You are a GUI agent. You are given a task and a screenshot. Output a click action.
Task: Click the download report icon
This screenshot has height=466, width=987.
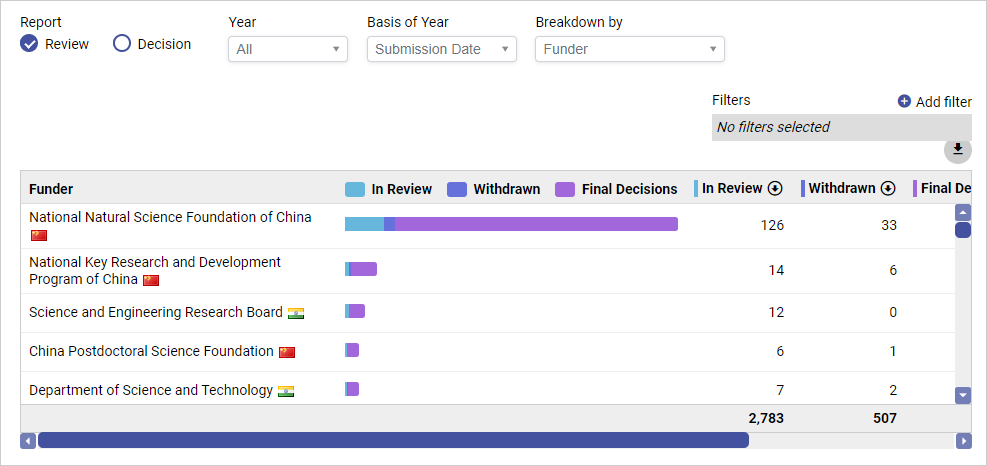click(x=957, y=149)
